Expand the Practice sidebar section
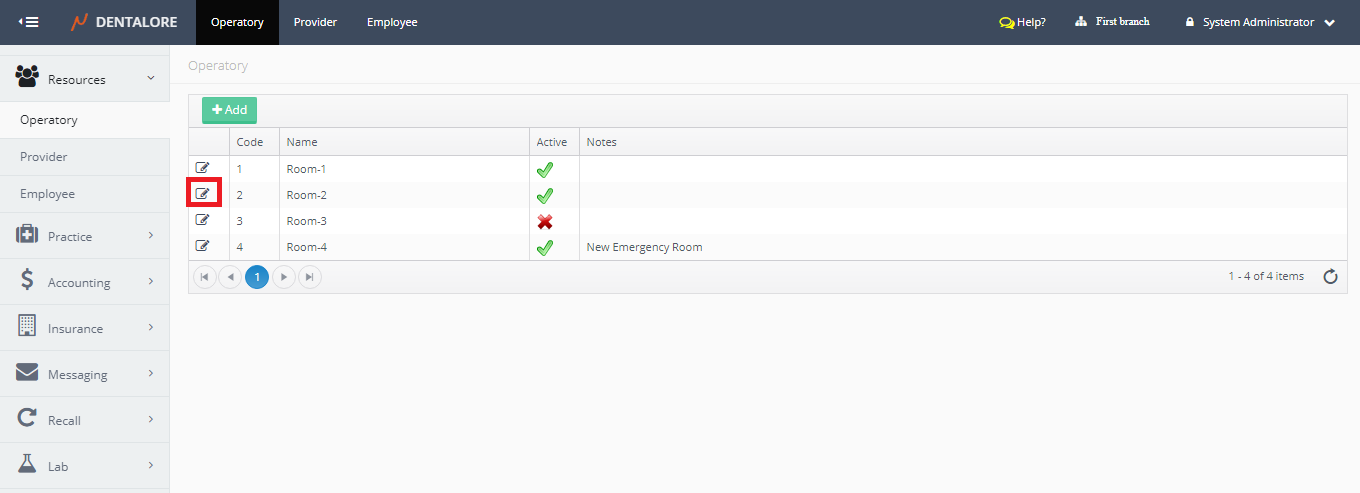1360x493 pixels. (84, 237)
